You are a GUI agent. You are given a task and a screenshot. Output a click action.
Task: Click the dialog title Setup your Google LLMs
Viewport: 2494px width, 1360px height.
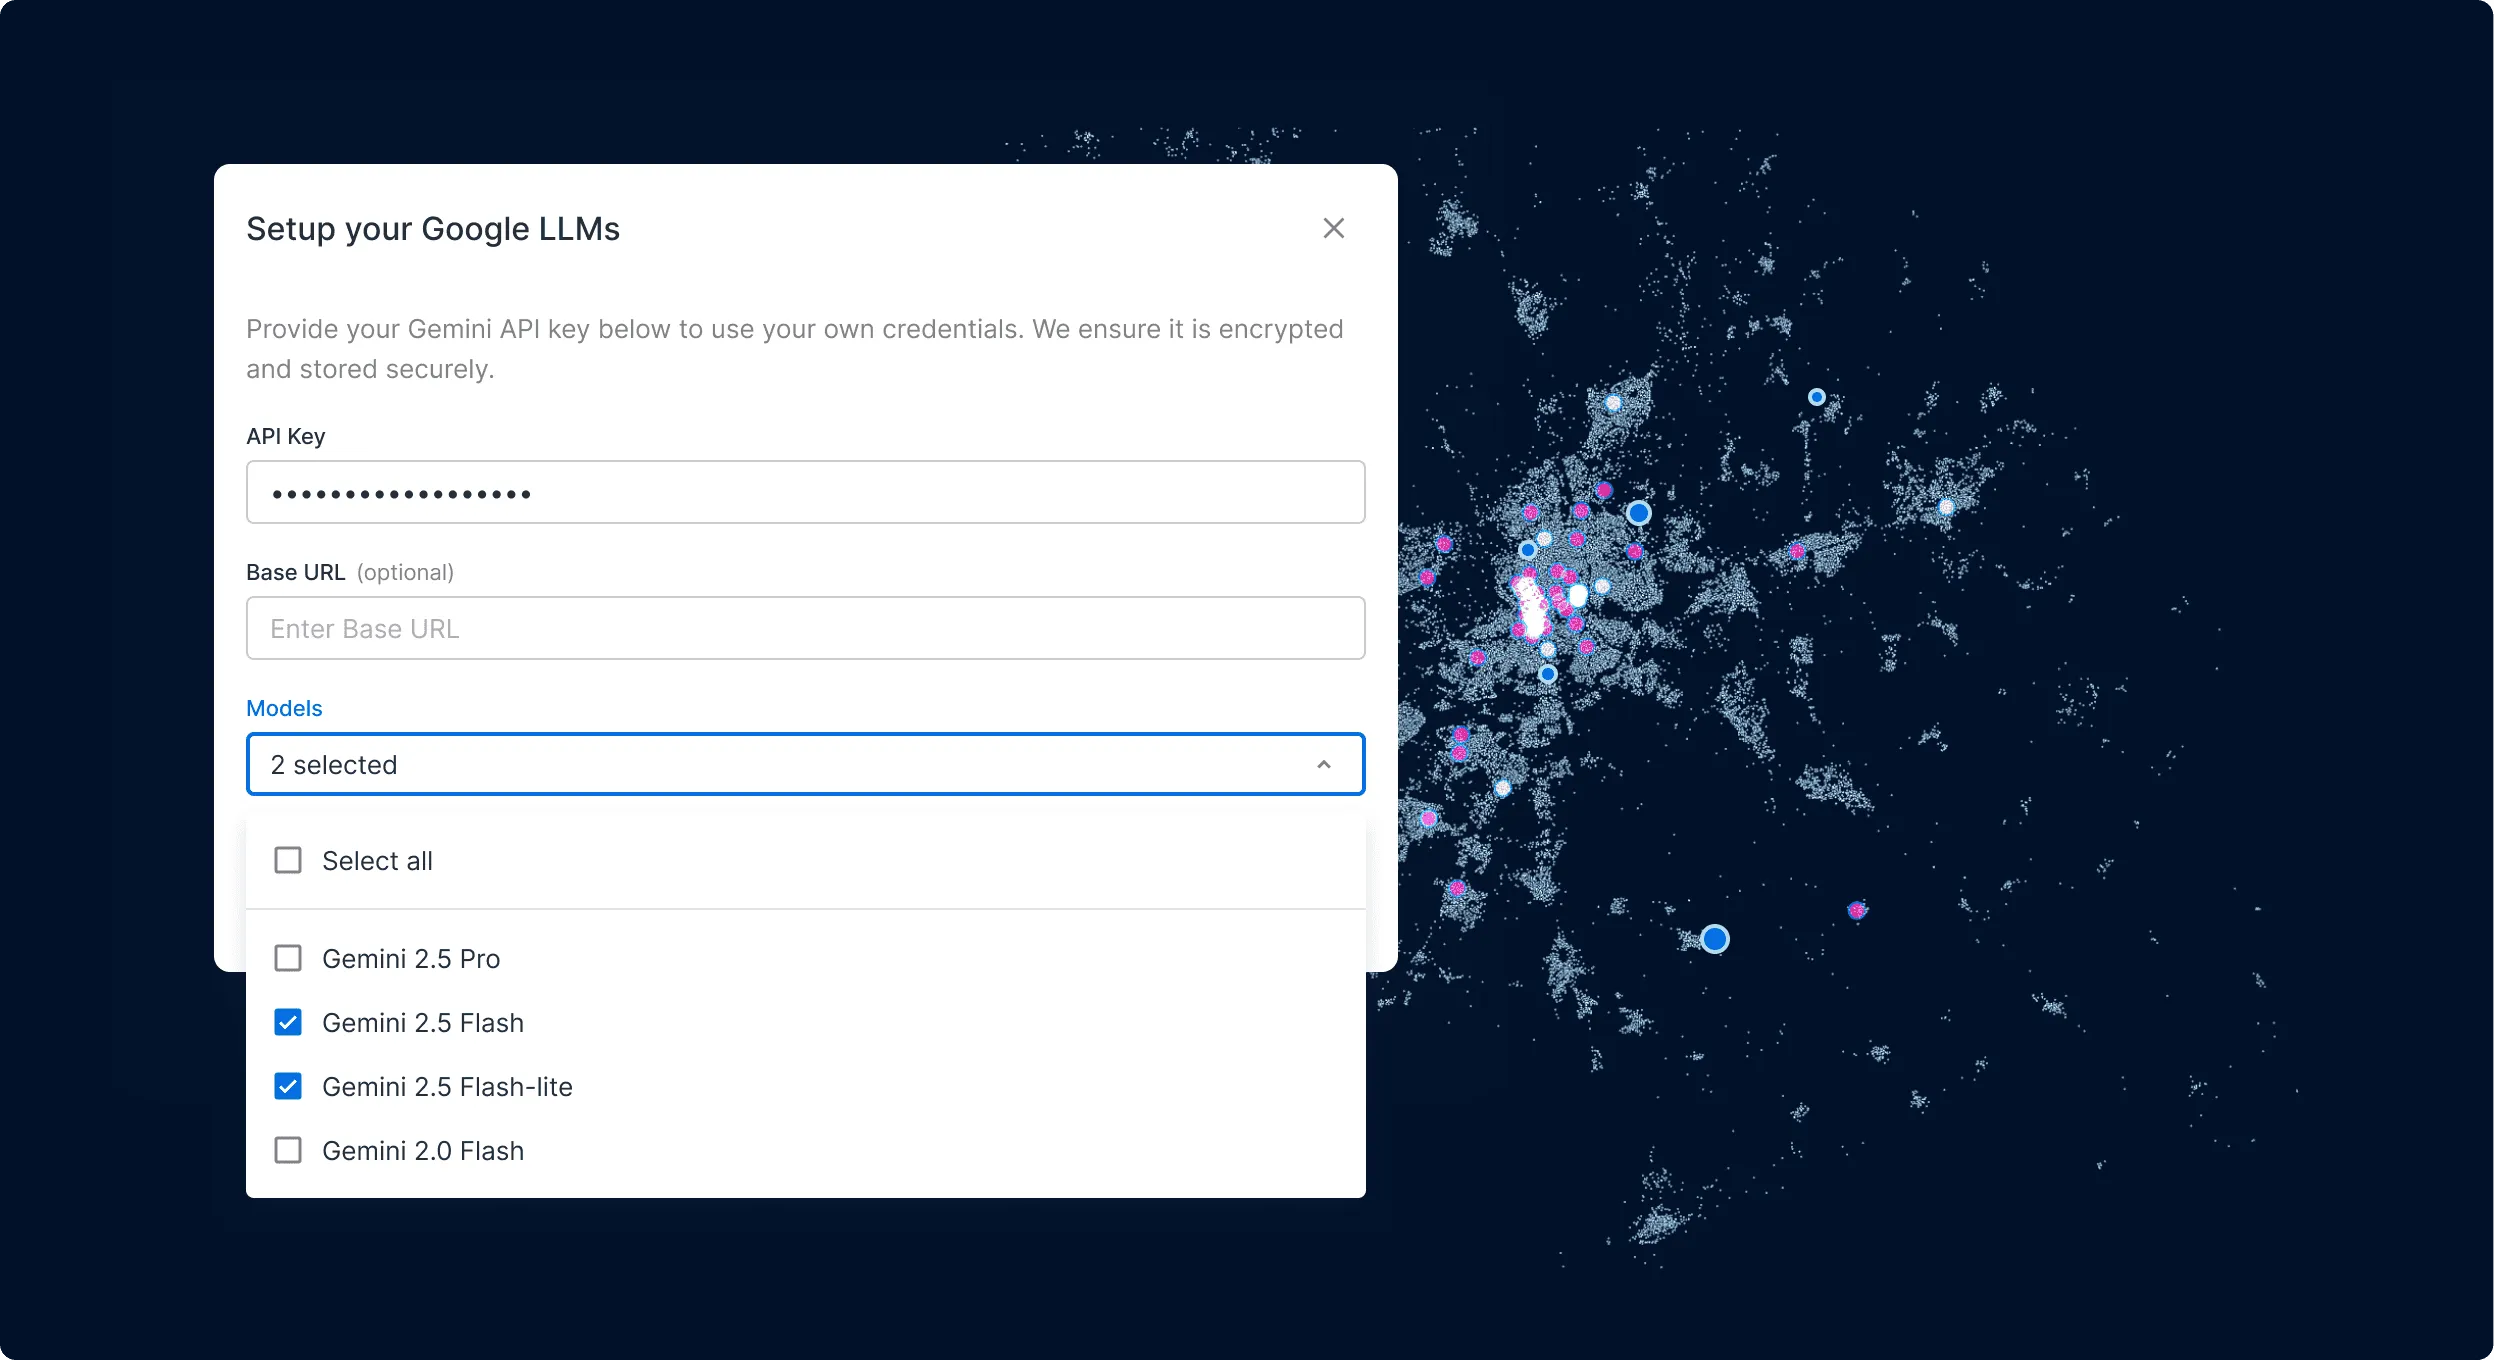click(x=432, y=228)
